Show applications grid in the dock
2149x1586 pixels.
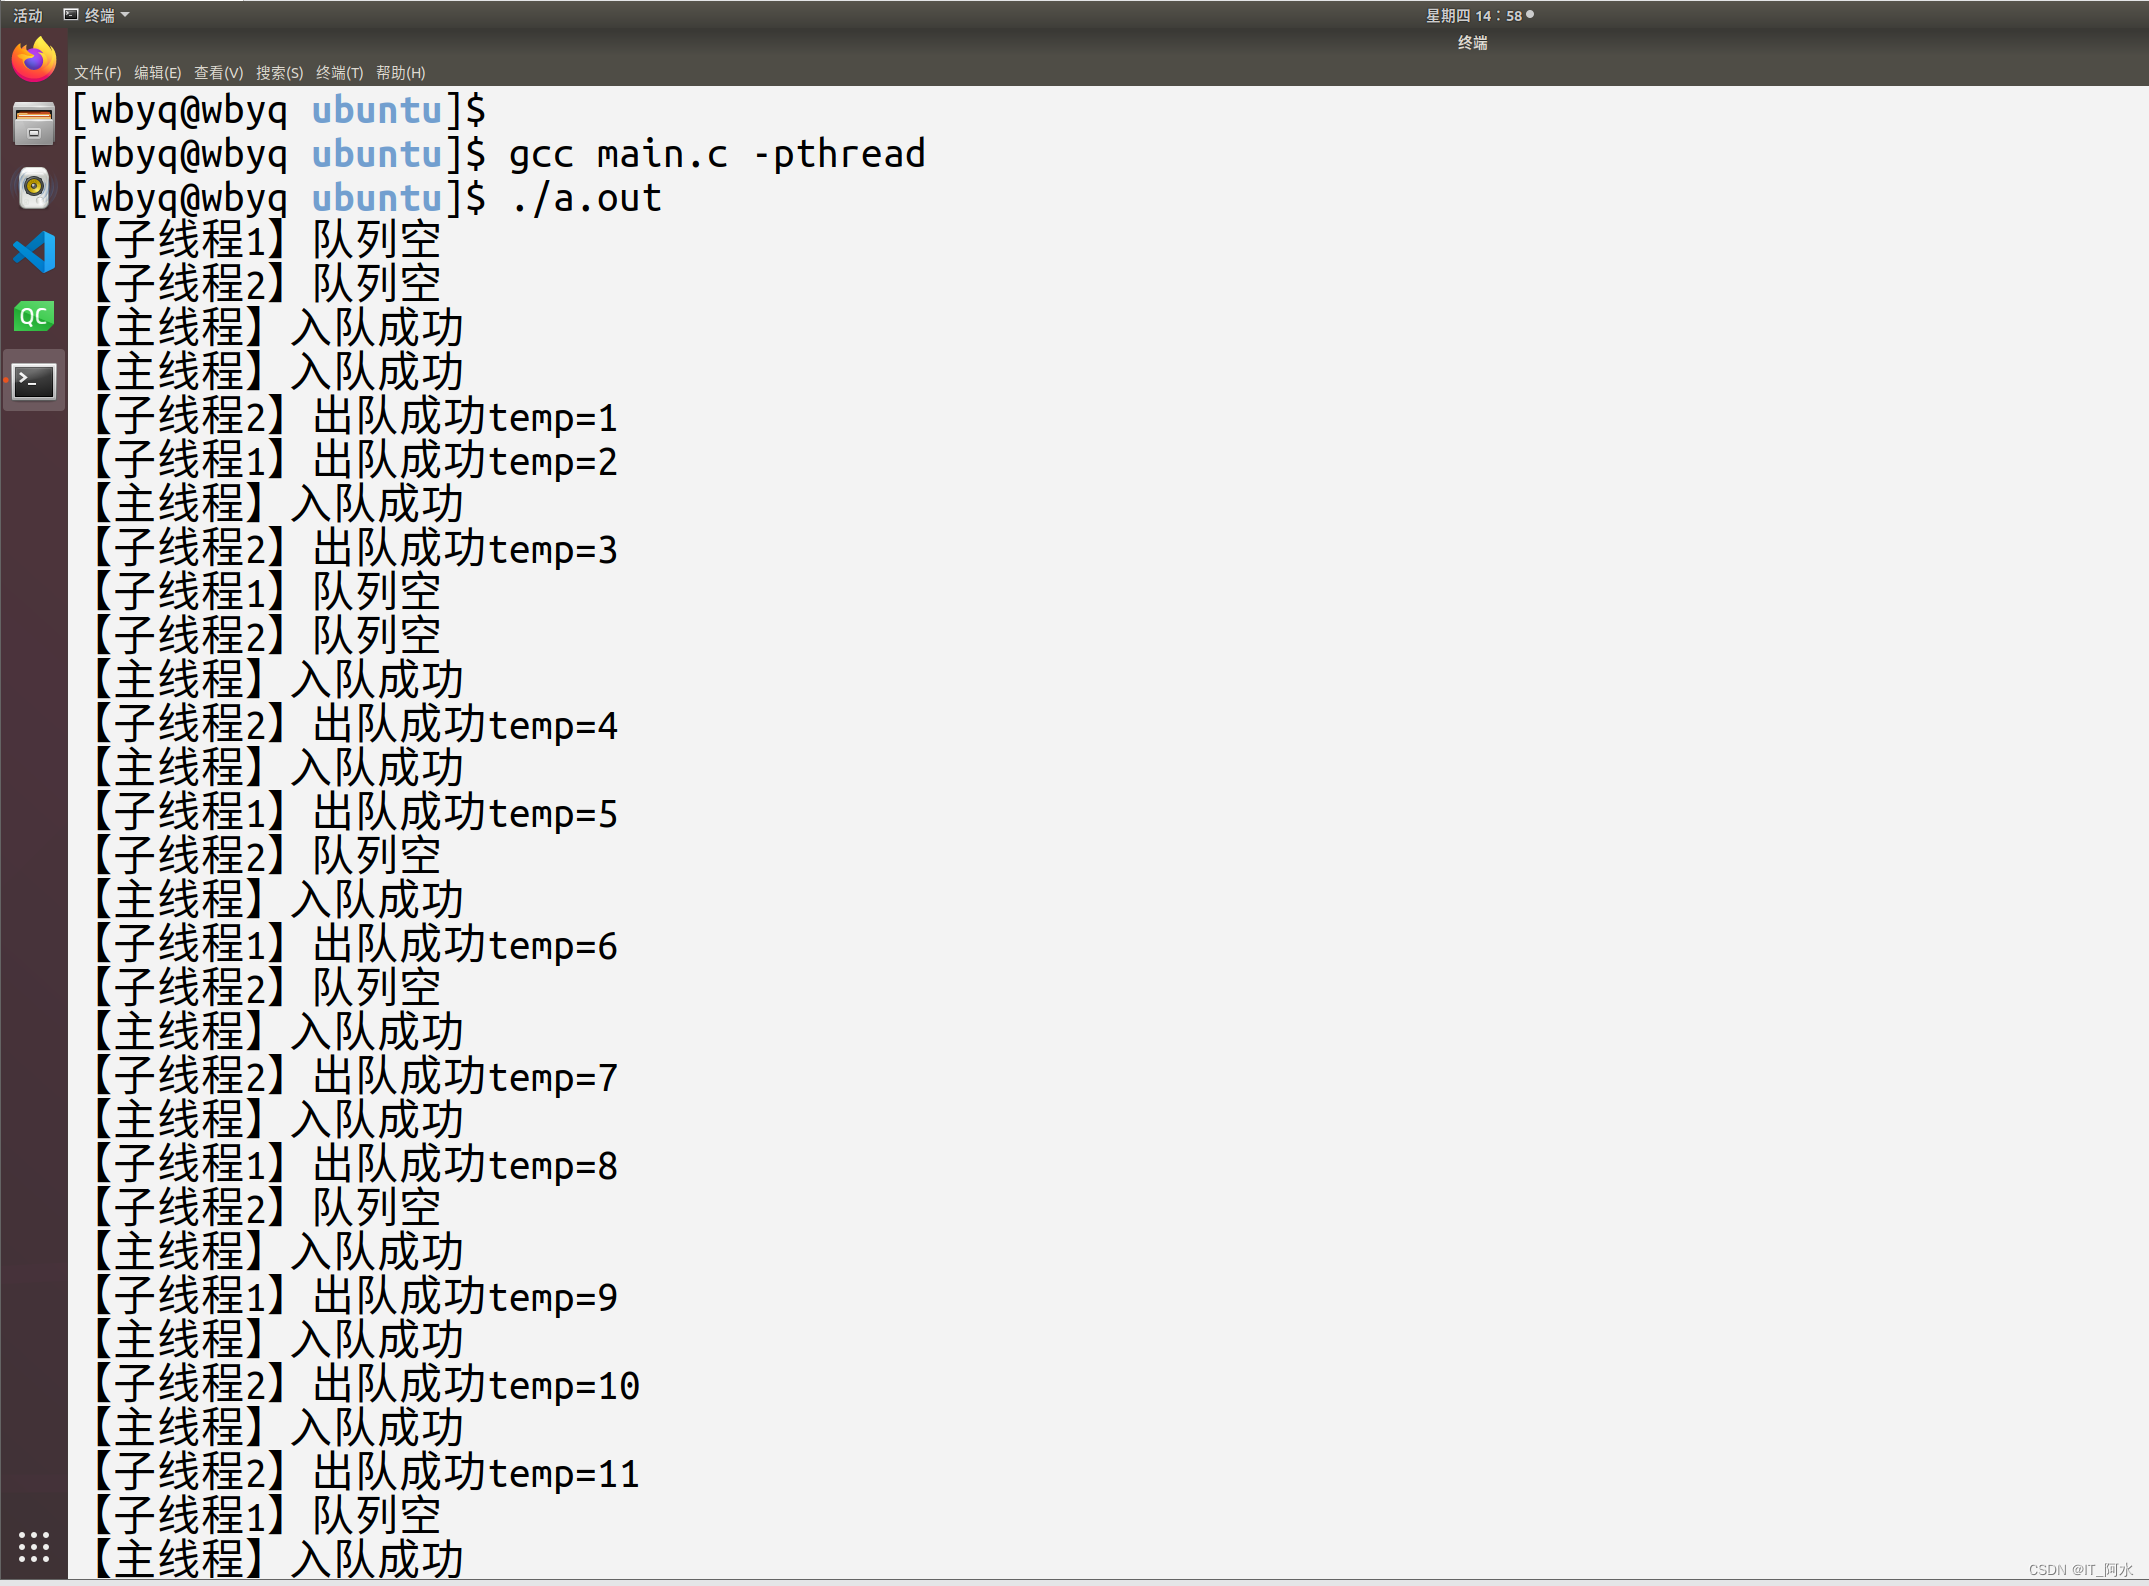34,1546
